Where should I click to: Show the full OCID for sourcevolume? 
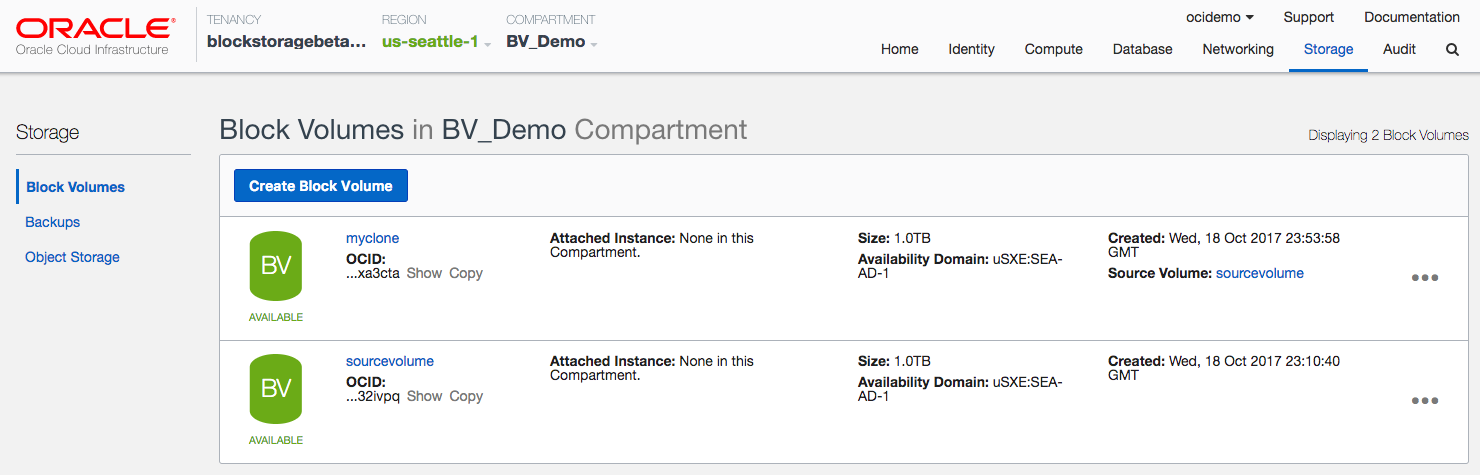pyautogui.click(x=424, y=396)
